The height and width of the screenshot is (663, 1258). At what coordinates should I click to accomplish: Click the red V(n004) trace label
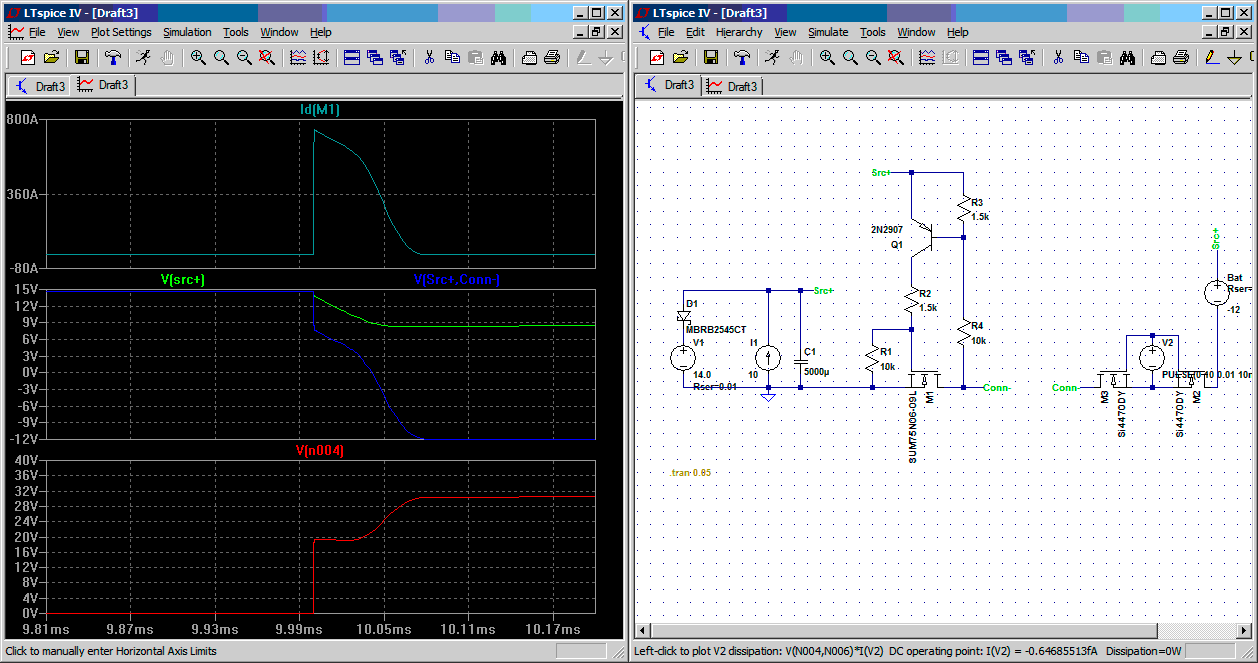click(320, 451)
